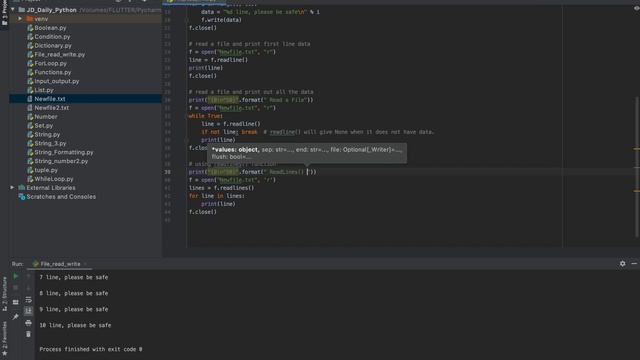Screen dimensions: 640x360
Task: Select the venv folder
Action: [x=41, y=19]
